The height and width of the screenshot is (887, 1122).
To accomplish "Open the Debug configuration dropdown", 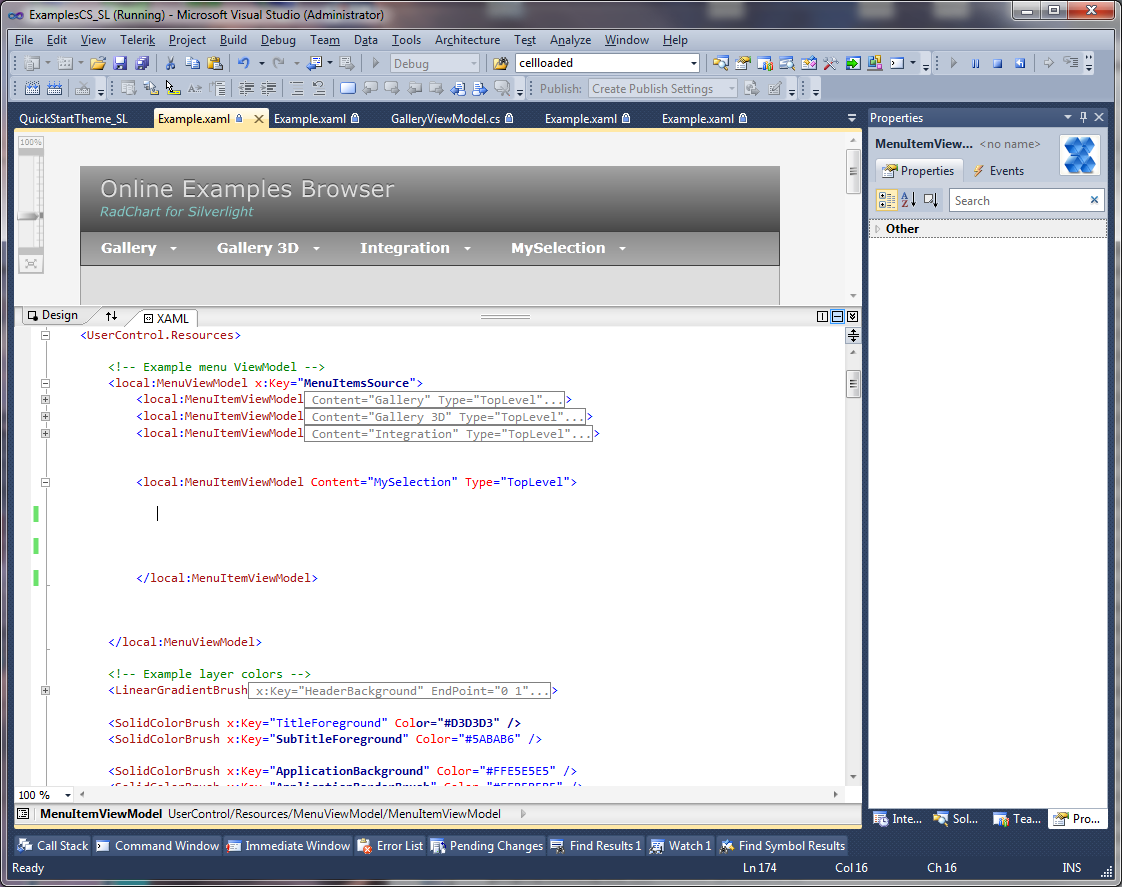I will pyautogui.click(x=474, y=64).
